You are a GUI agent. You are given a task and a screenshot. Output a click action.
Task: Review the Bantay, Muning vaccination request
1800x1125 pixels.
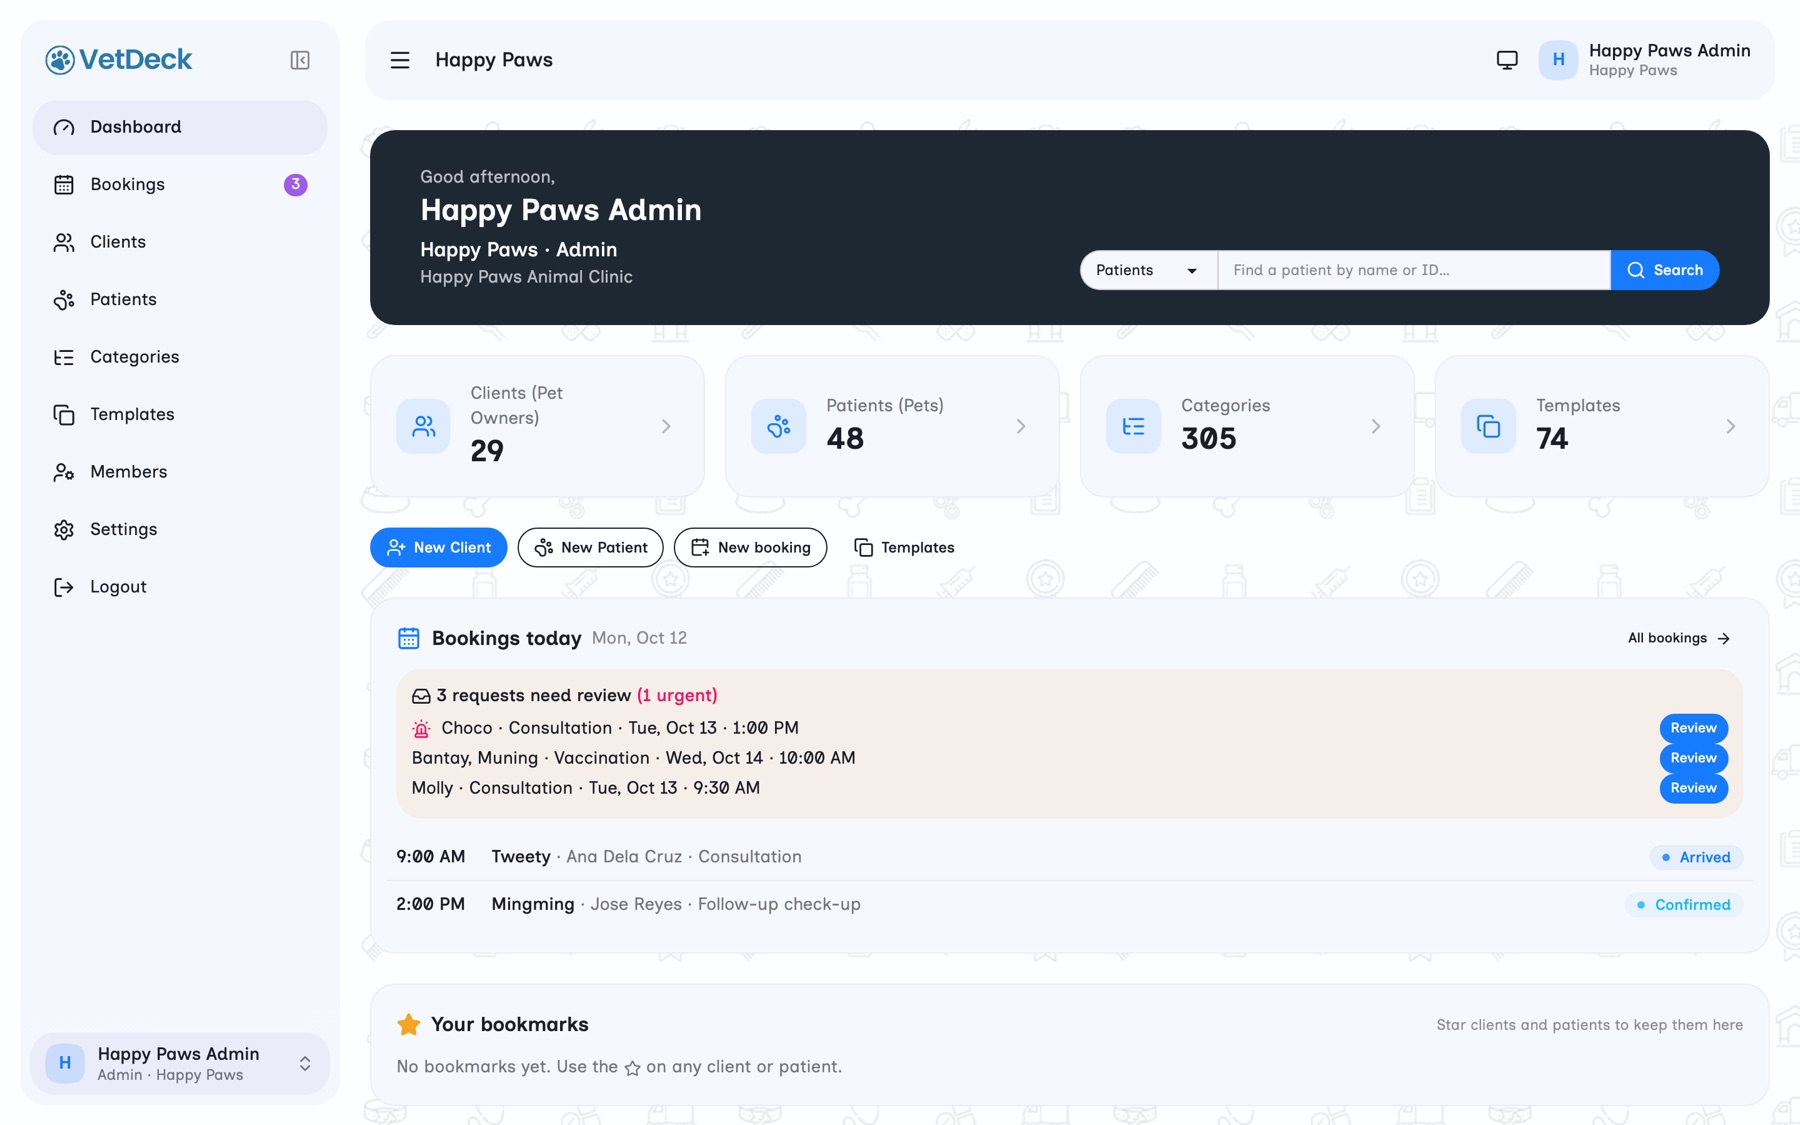(x=1694, y=758)
